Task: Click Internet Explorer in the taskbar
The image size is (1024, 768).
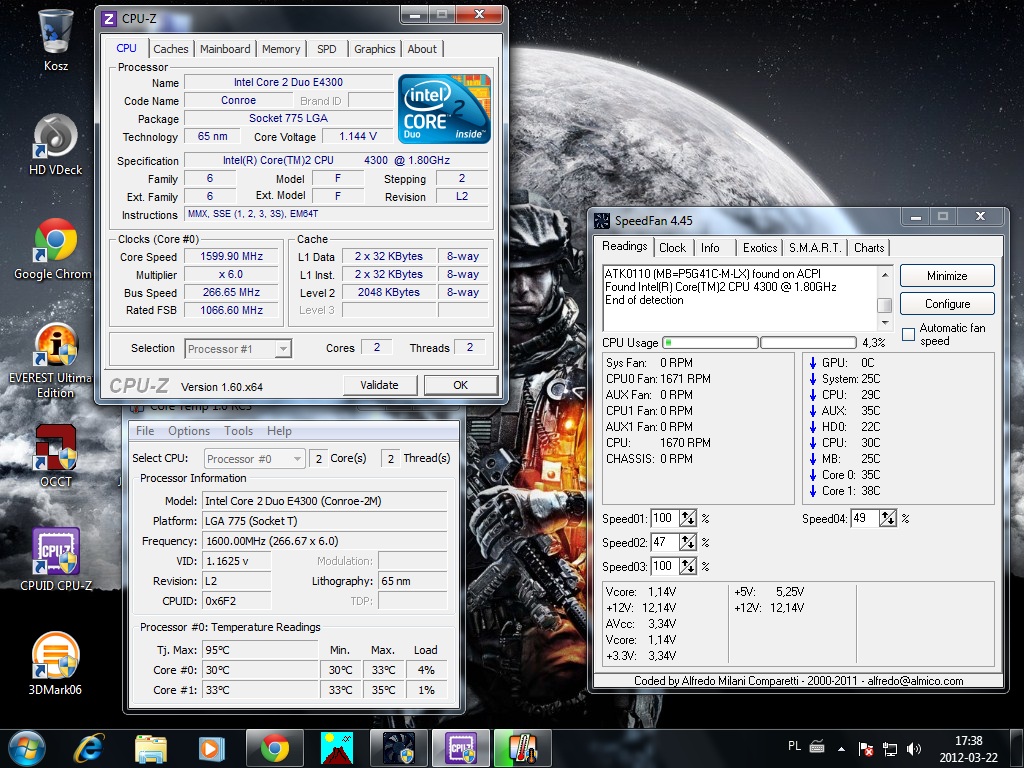Action: 89,747
